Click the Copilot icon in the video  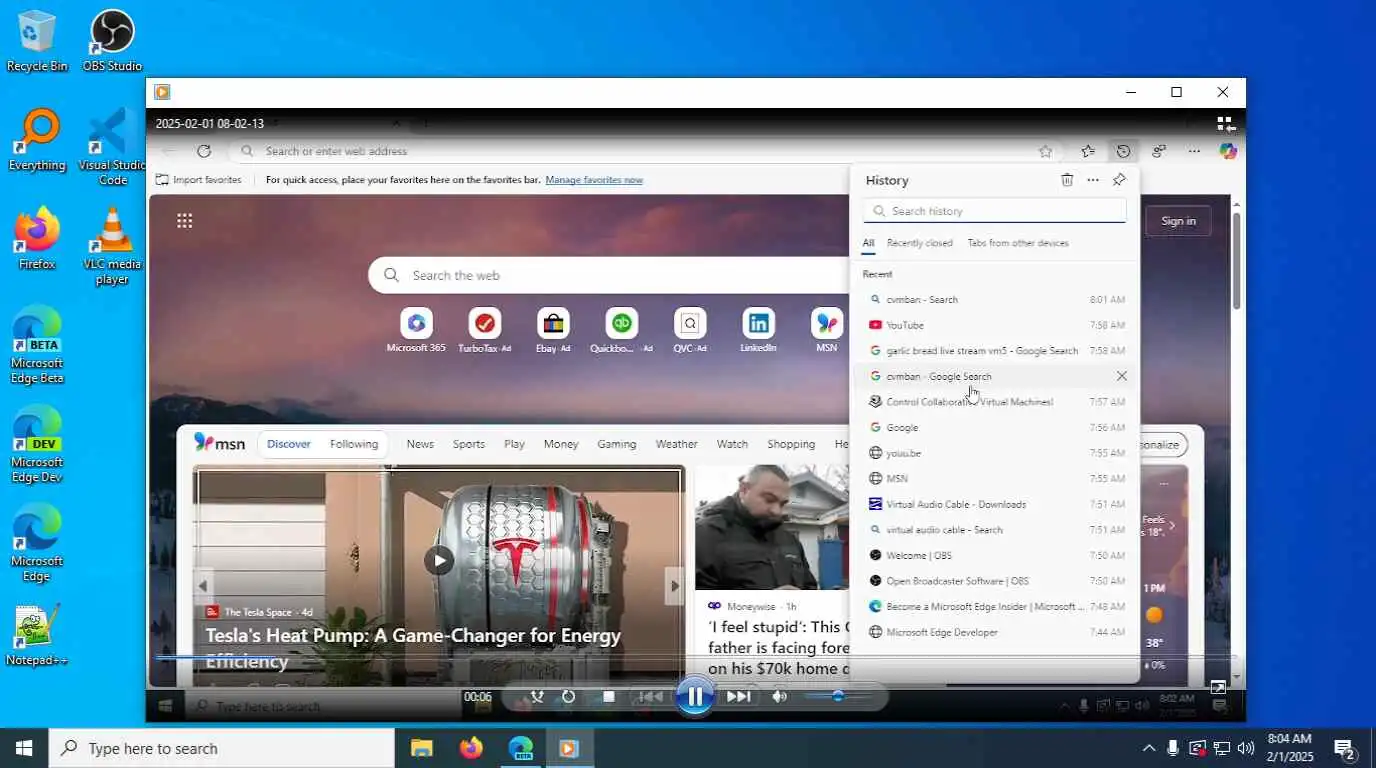pos(1228,151)
